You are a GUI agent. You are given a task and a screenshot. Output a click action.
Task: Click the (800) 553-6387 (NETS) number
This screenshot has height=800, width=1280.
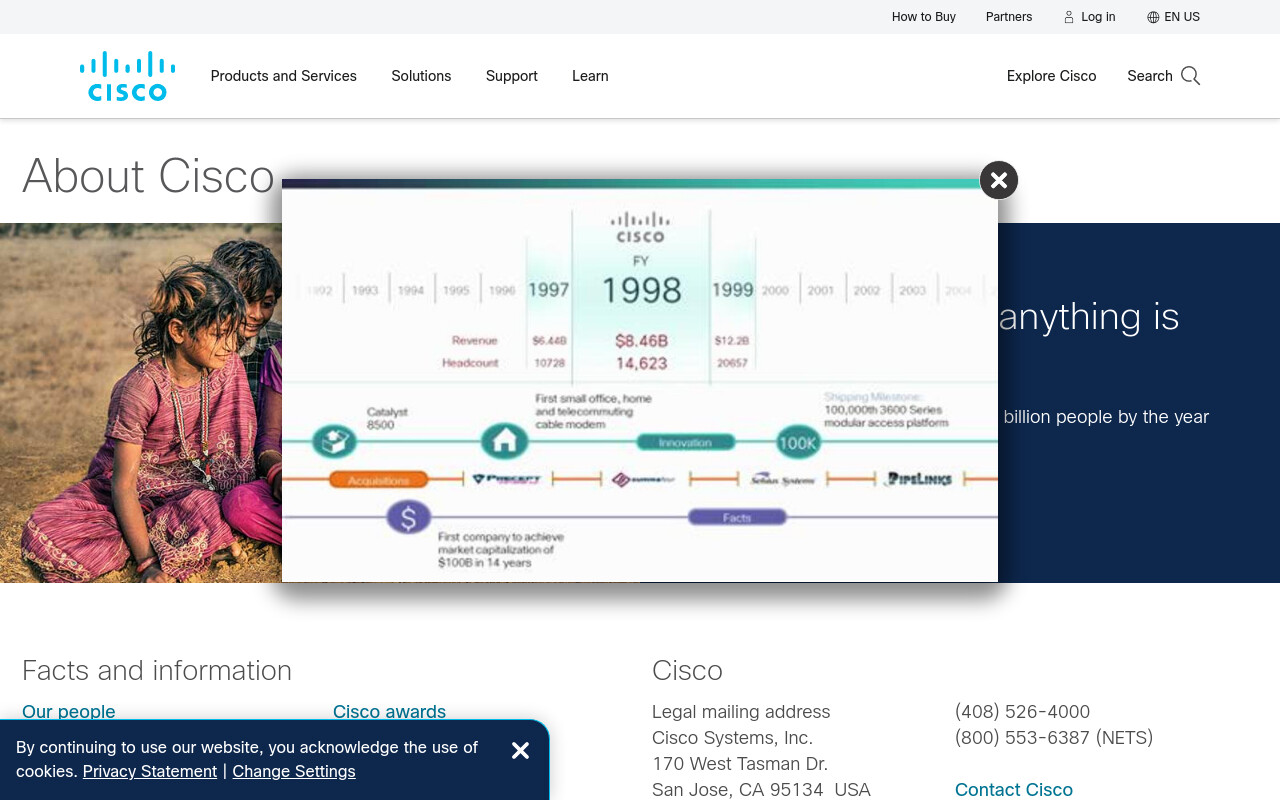(1054, 738)
